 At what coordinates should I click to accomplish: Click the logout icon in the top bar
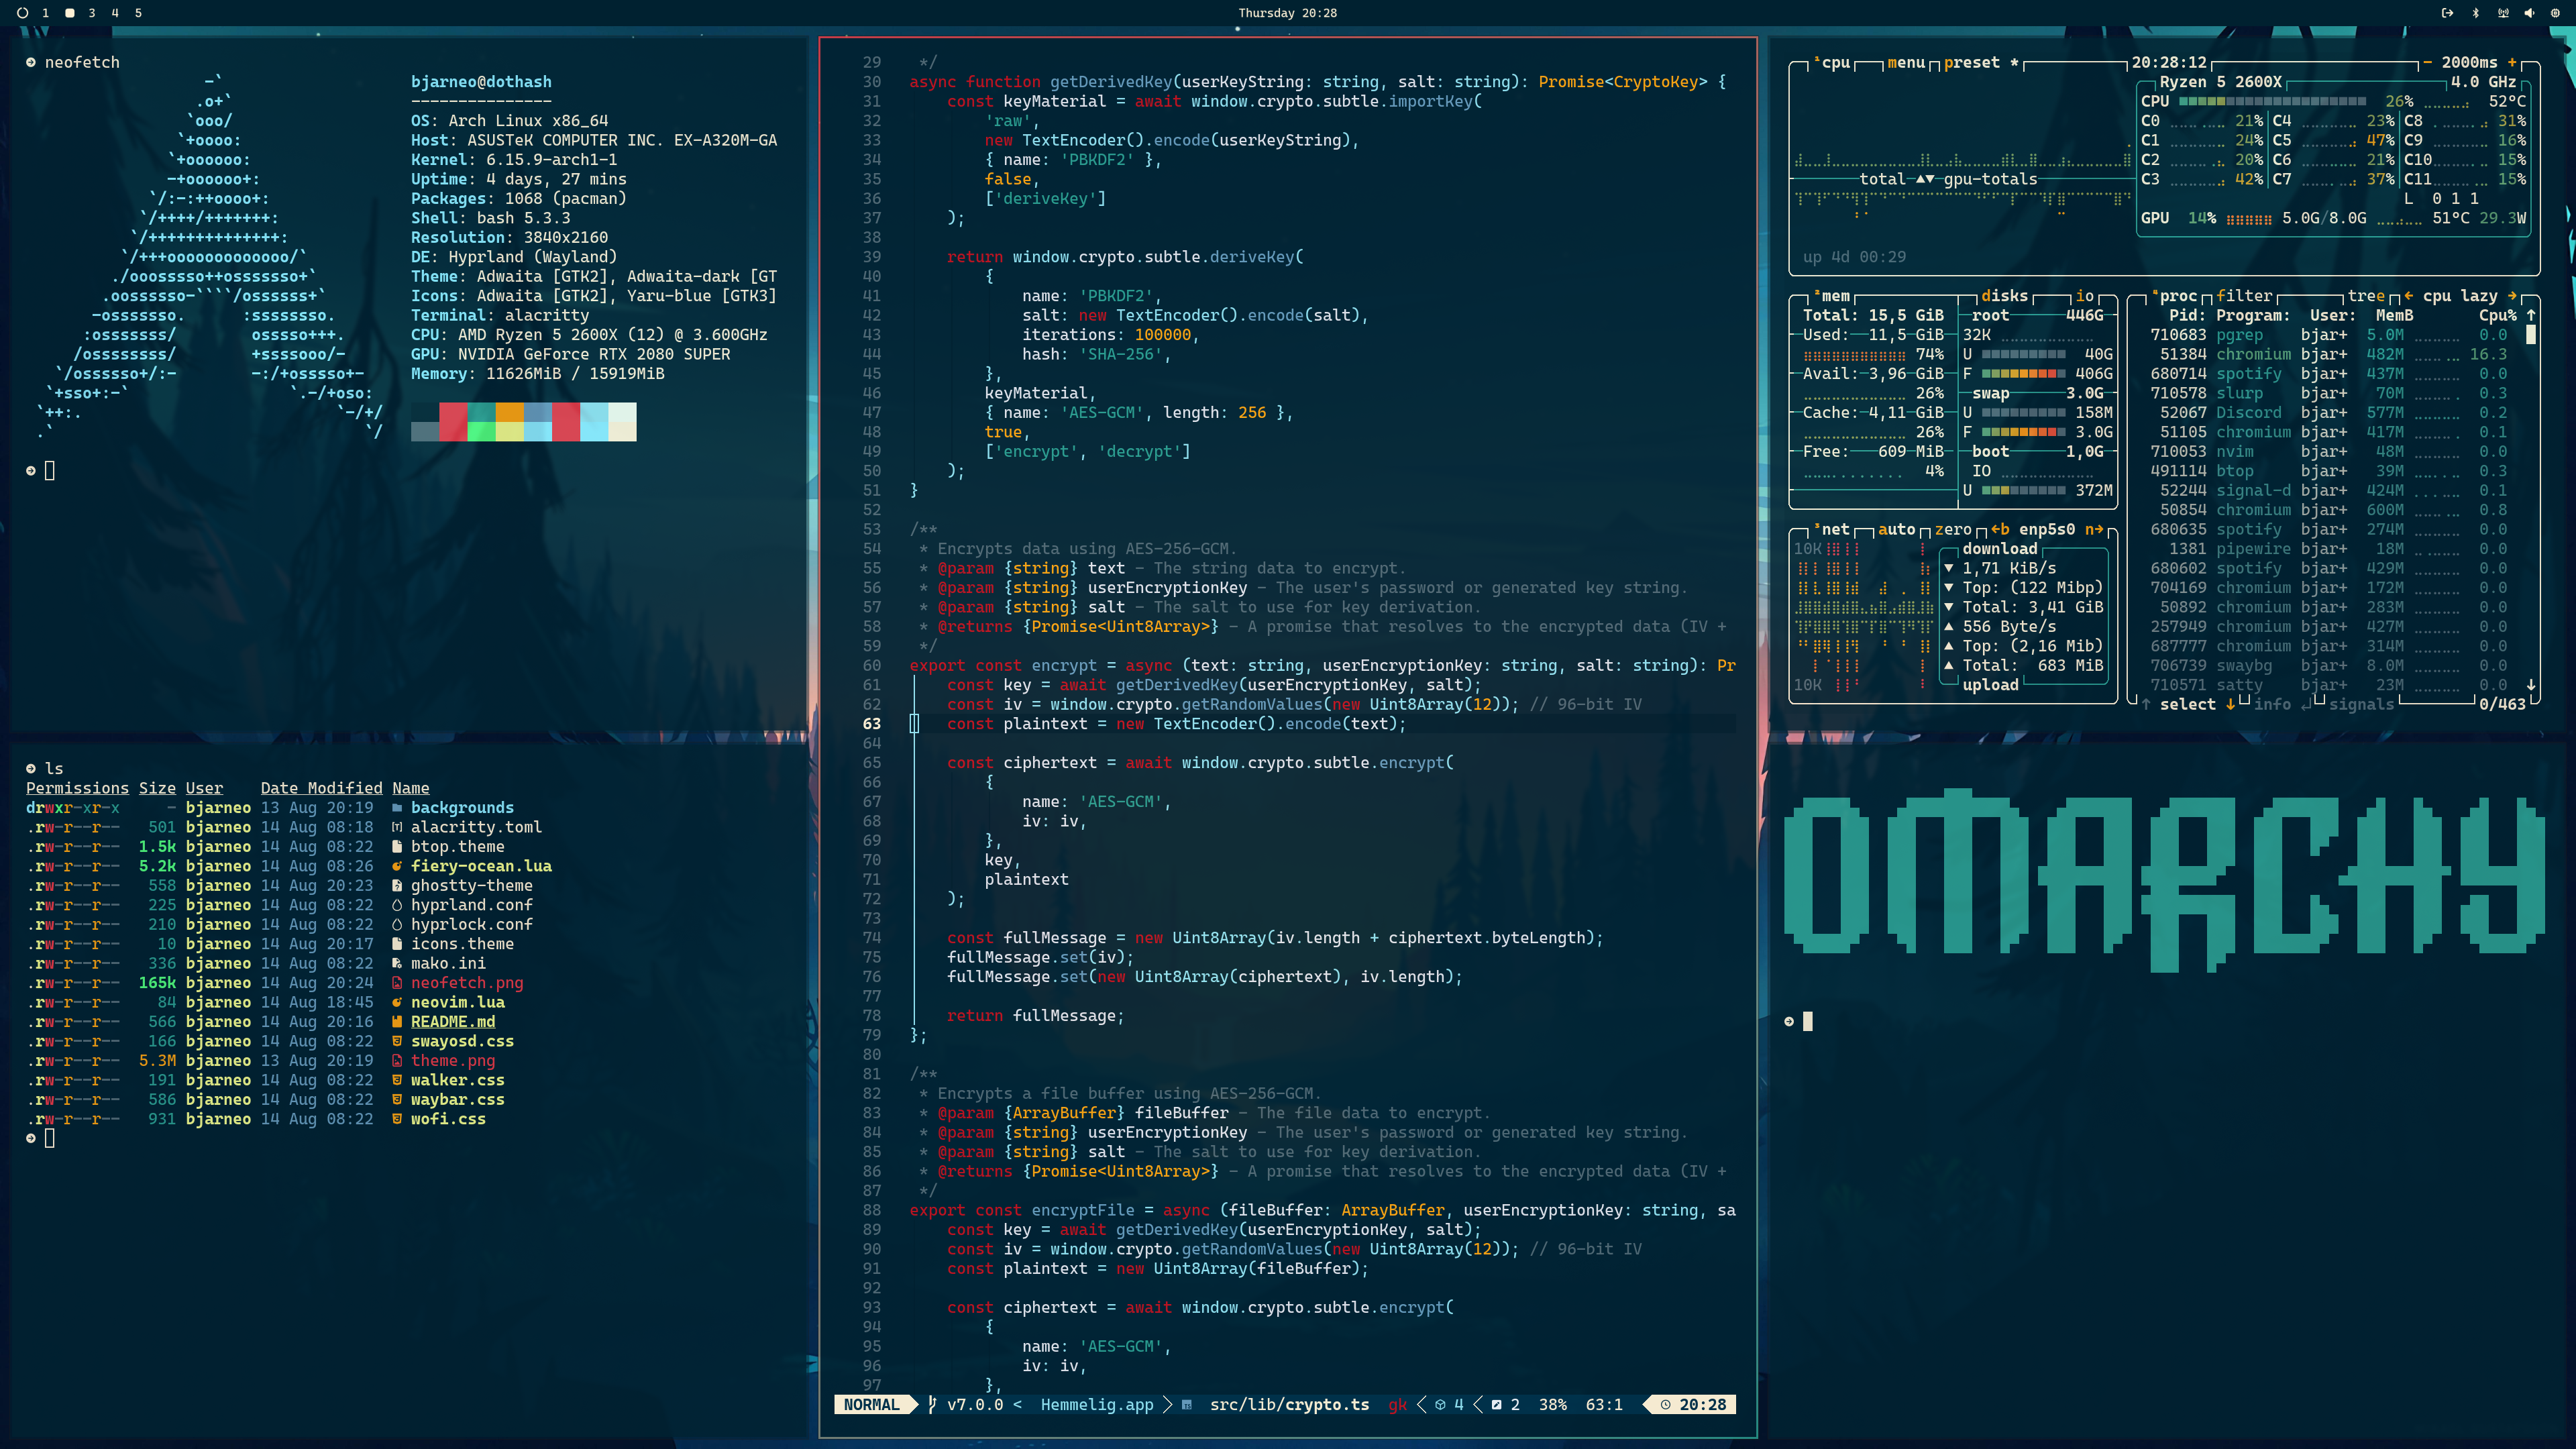pyautogui.click(x=2447, y=13)
